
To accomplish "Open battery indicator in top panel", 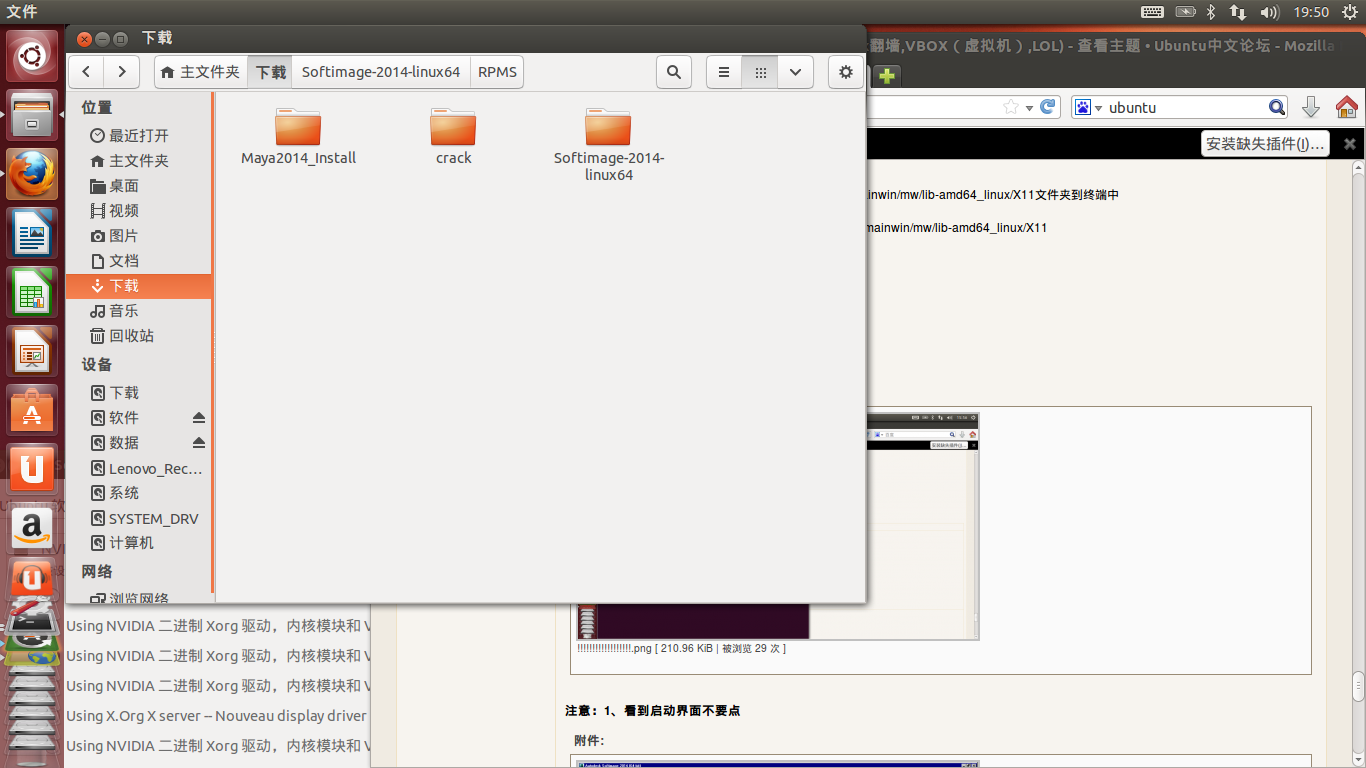I will pyautogui.click(x=1185, y=12).
